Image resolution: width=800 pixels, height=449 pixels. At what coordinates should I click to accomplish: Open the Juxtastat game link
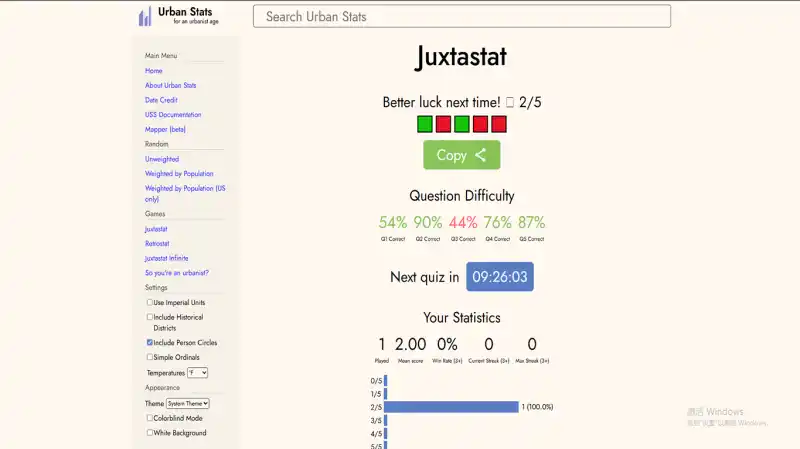(156, 229)
